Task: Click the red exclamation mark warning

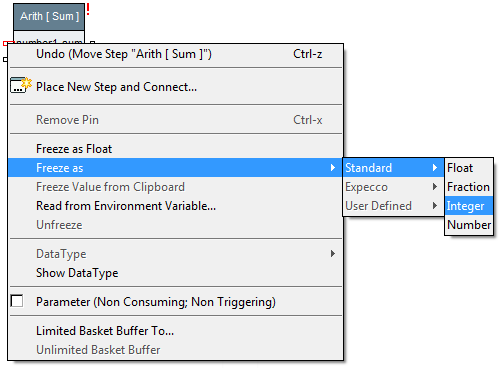Action: [x=88, y=9]
